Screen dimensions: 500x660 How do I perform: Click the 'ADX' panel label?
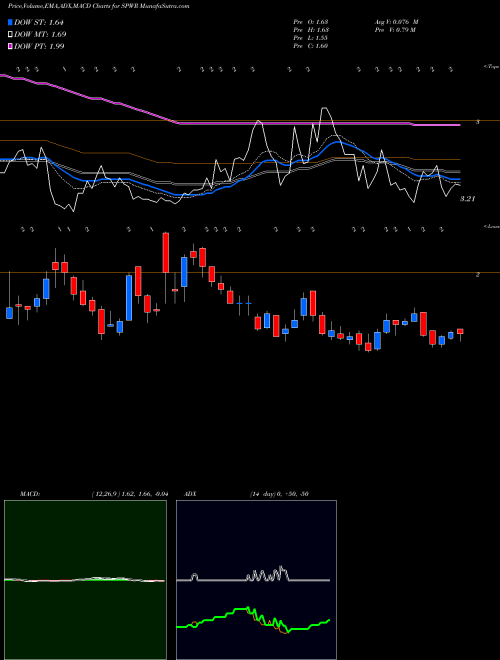[190, 494]
